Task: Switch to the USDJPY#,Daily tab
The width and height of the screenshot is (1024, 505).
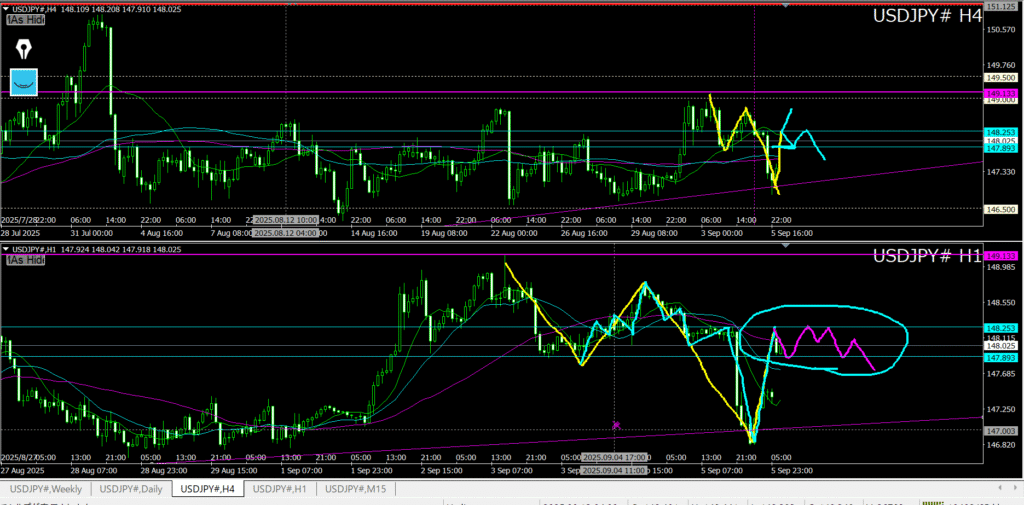Action: [x=131, y=489]
